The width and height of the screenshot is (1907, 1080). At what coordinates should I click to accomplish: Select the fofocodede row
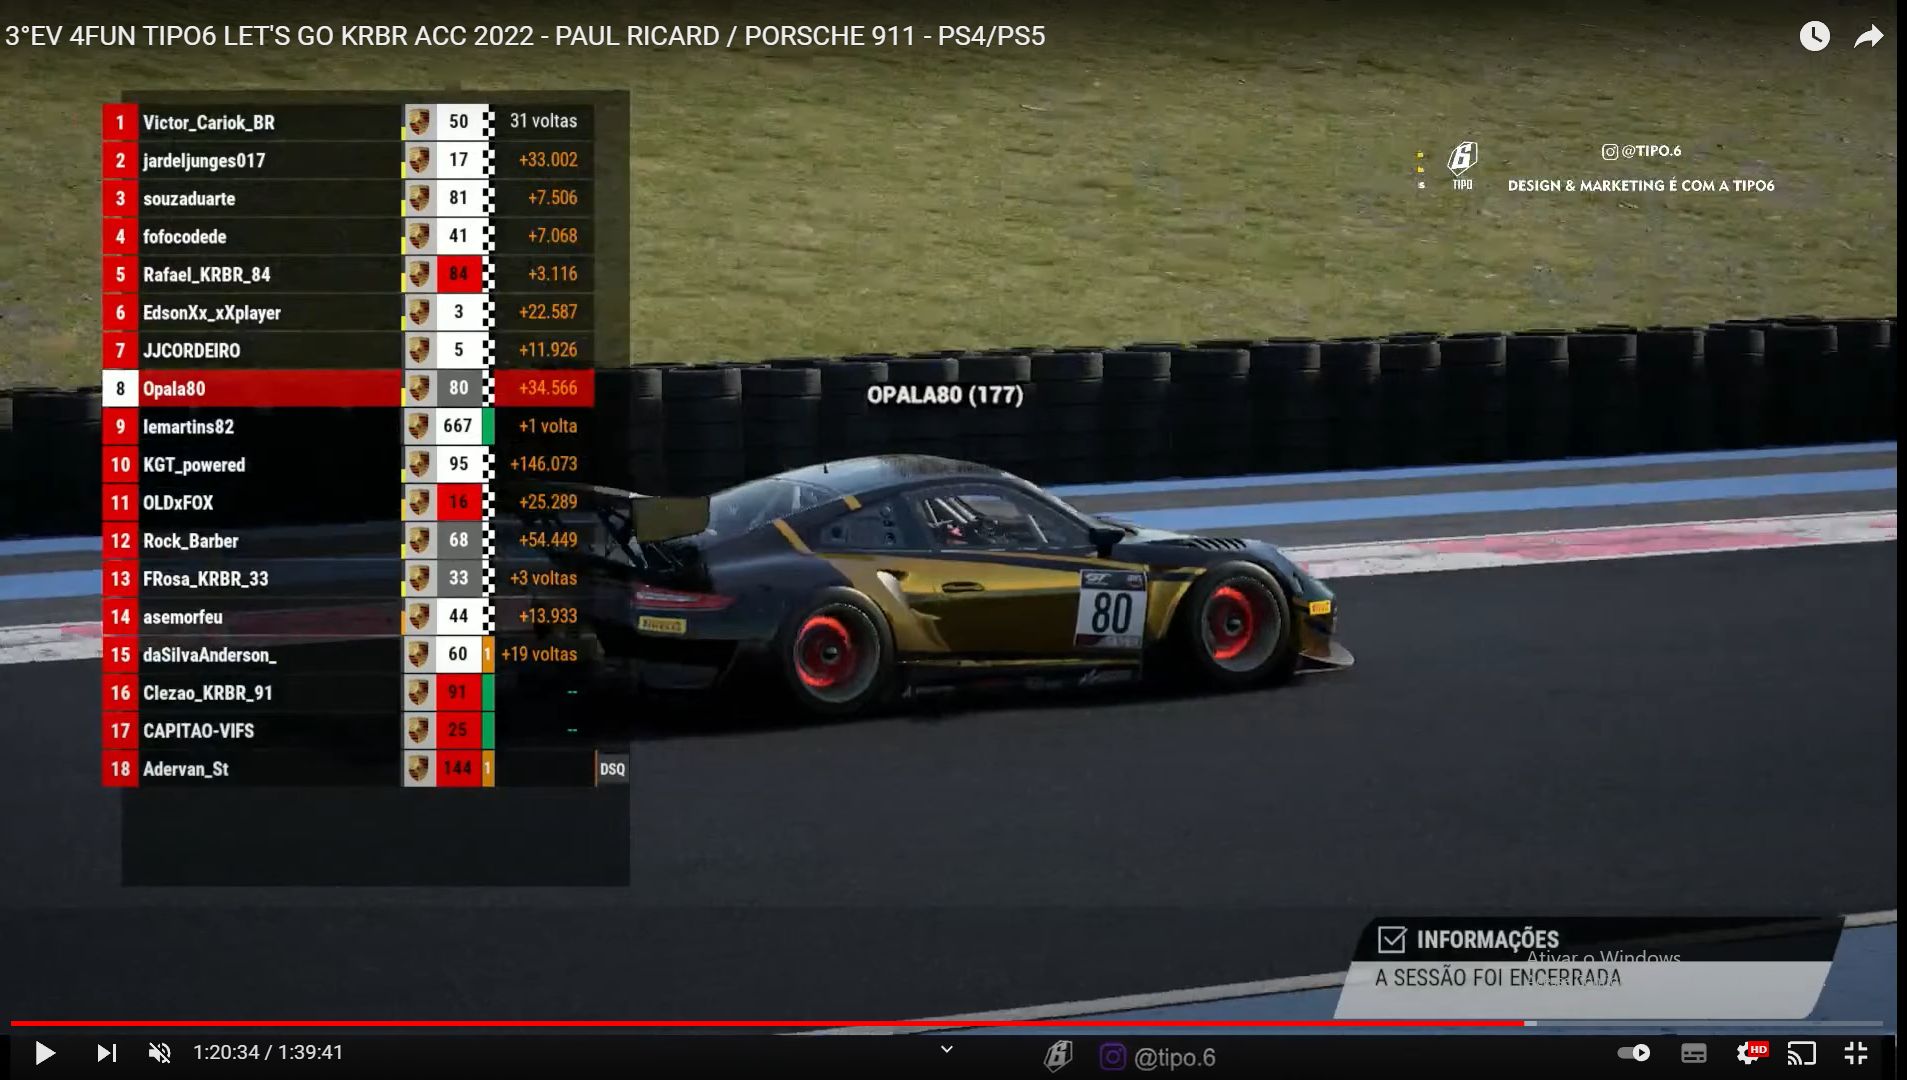coord(348,236)
